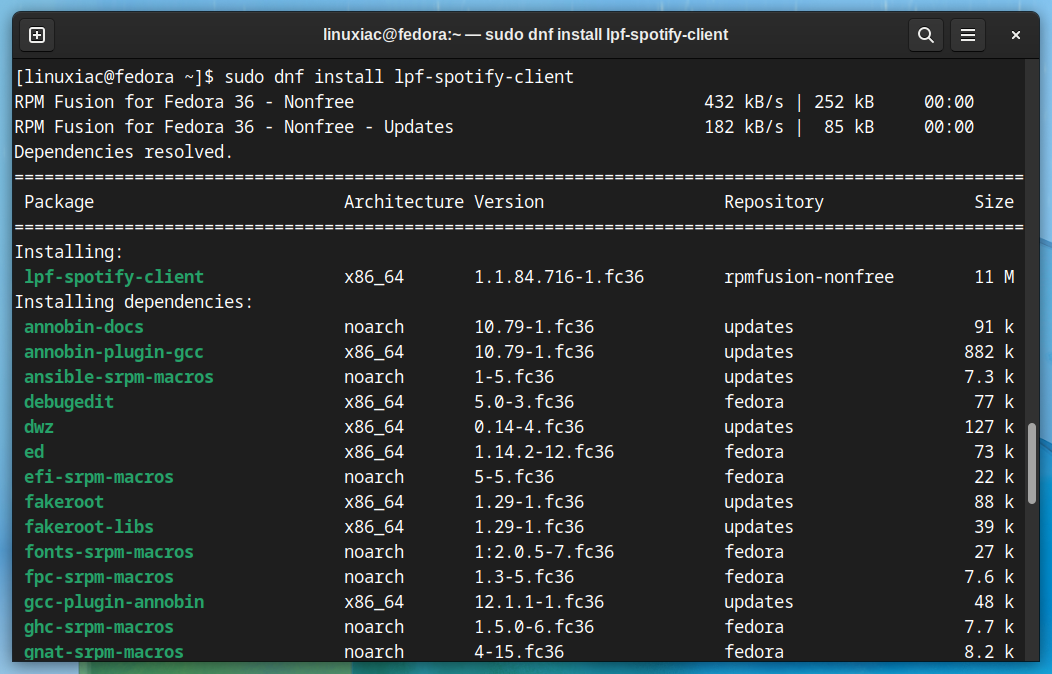Select annobin-plugin-gcc package name

click(x=114, y=352)
